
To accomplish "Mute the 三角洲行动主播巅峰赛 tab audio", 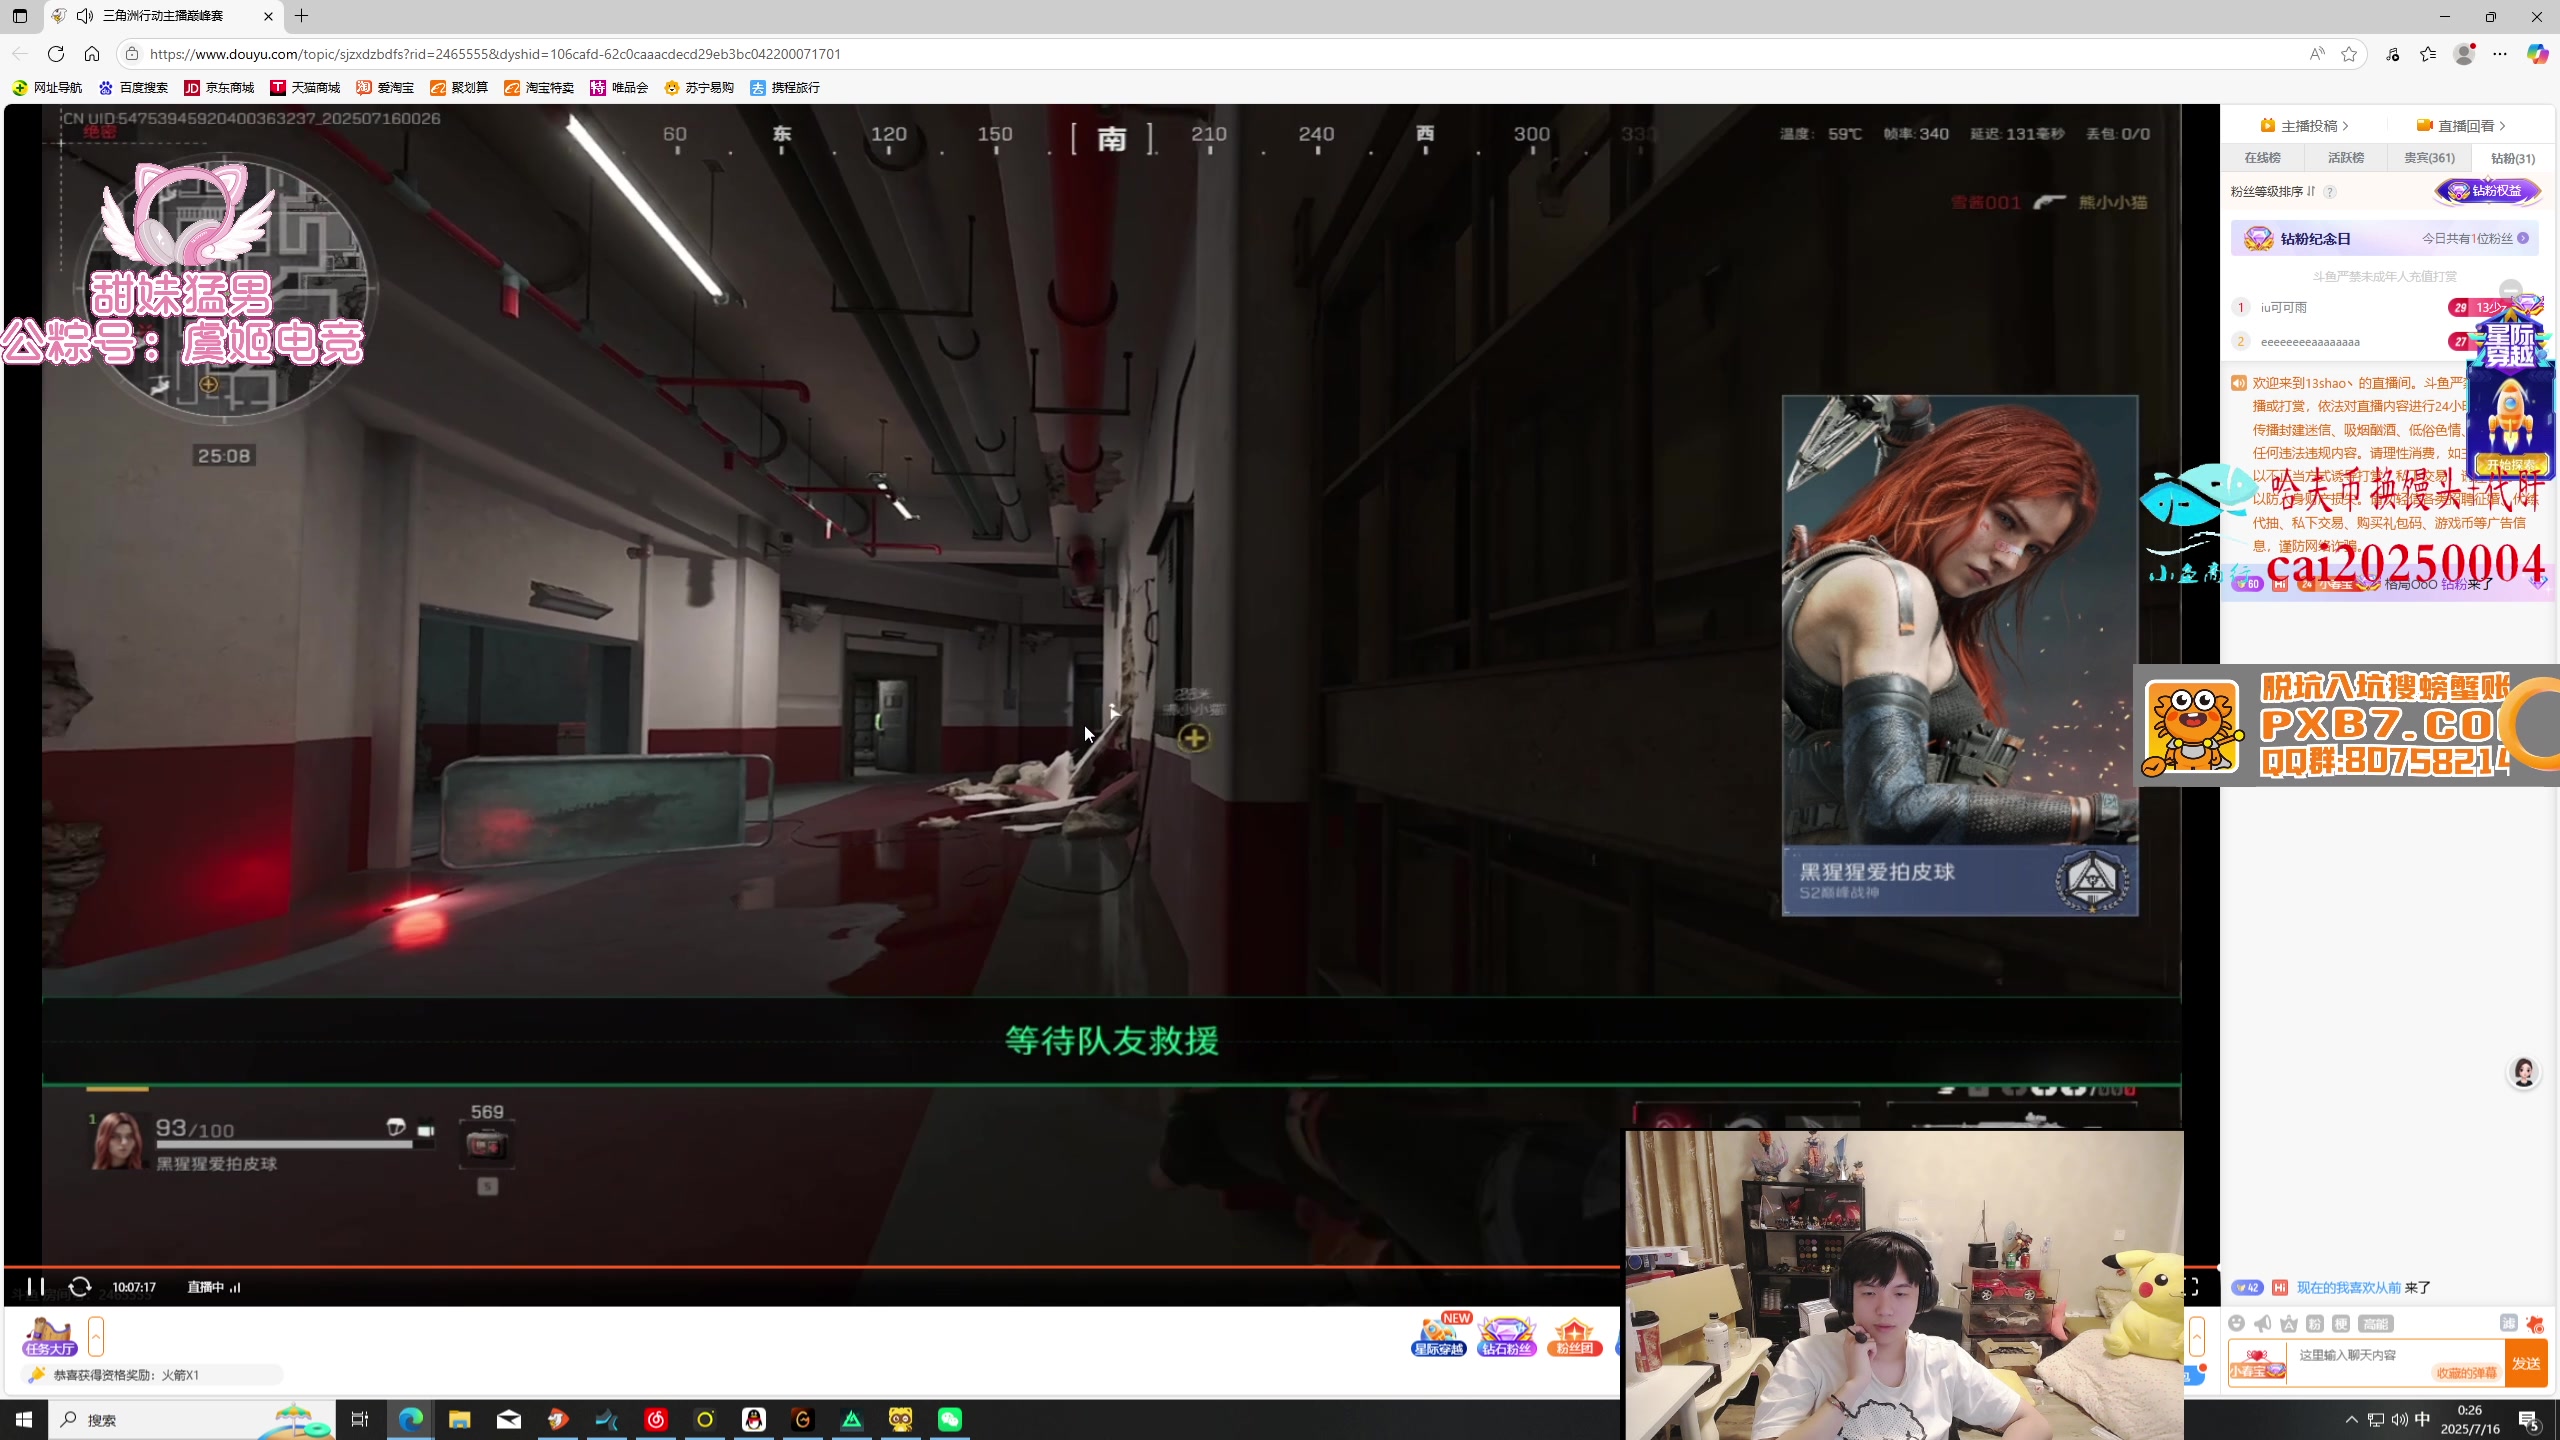I will click(x=85, y=16).
